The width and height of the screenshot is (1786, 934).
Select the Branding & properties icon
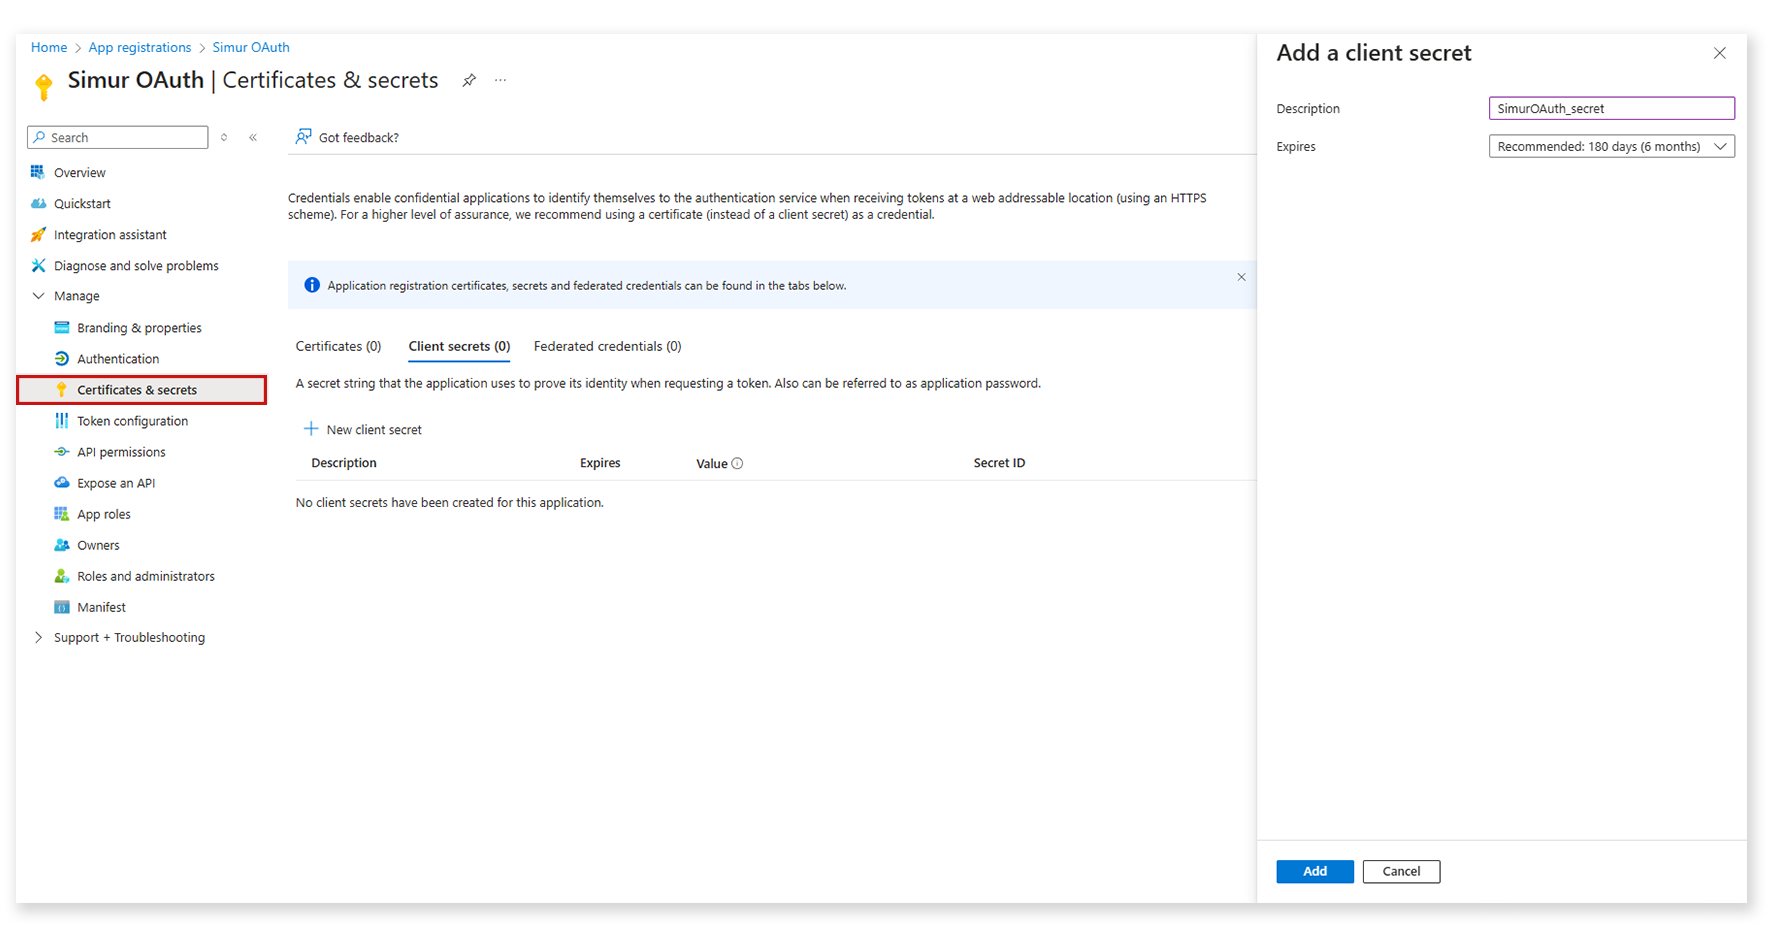(62, 327)
